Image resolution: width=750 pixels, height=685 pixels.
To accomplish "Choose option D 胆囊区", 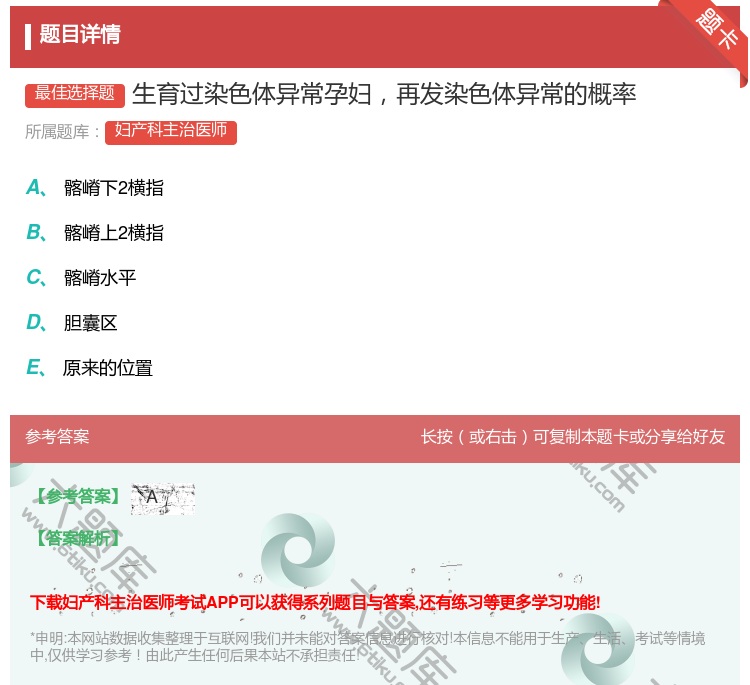I will [x=71, y=323].
